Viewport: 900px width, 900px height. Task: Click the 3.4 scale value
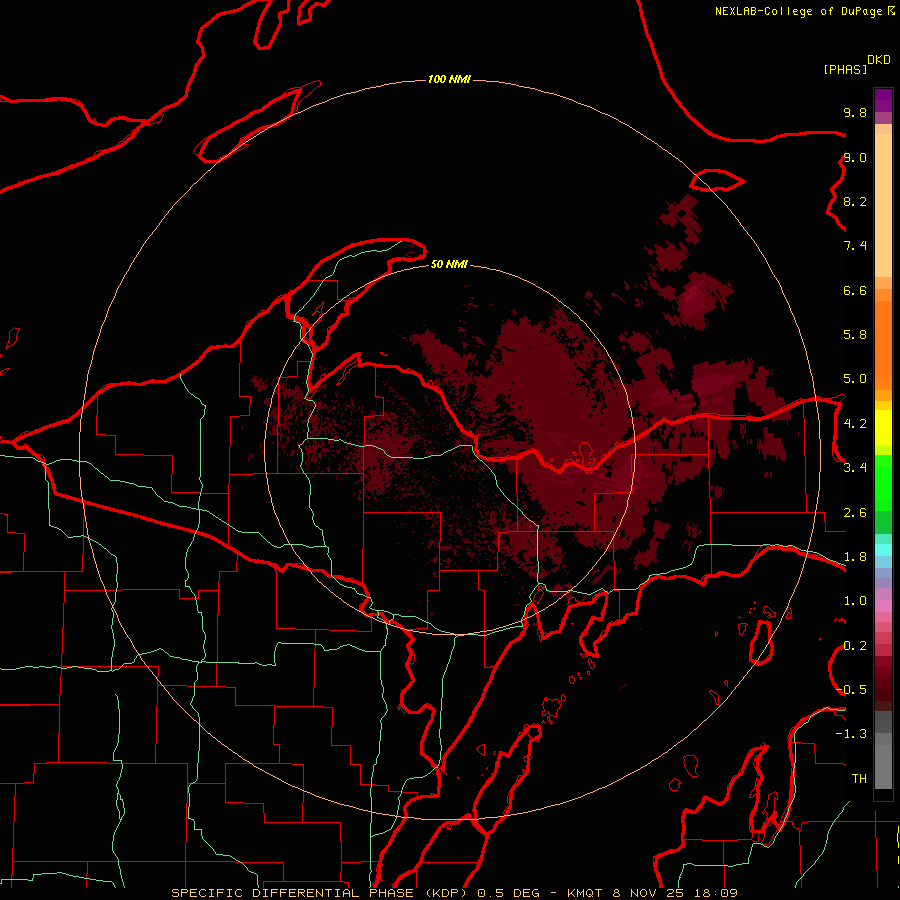(x=855, y=468)
